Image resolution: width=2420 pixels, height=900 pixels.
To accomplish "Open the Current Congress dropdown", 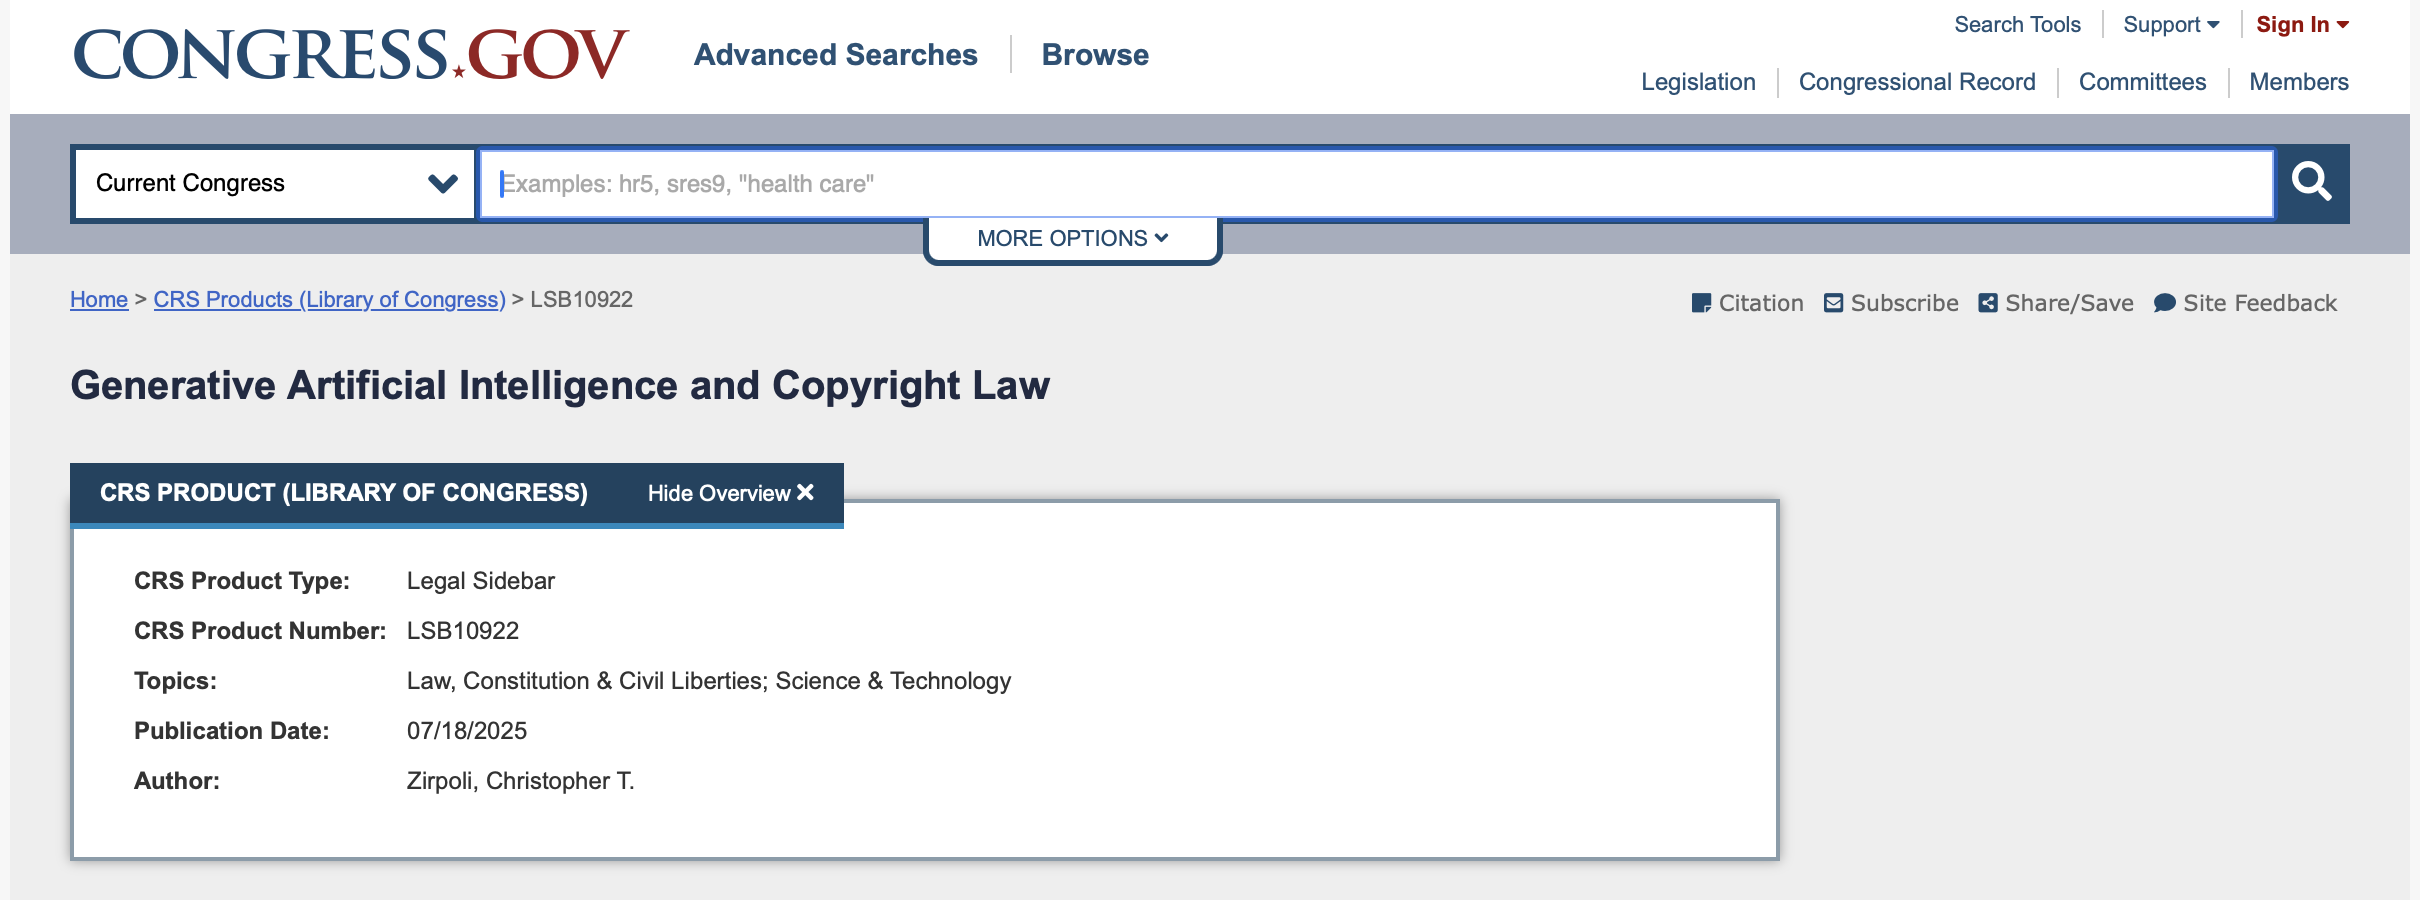I will [x=273, y=183].
